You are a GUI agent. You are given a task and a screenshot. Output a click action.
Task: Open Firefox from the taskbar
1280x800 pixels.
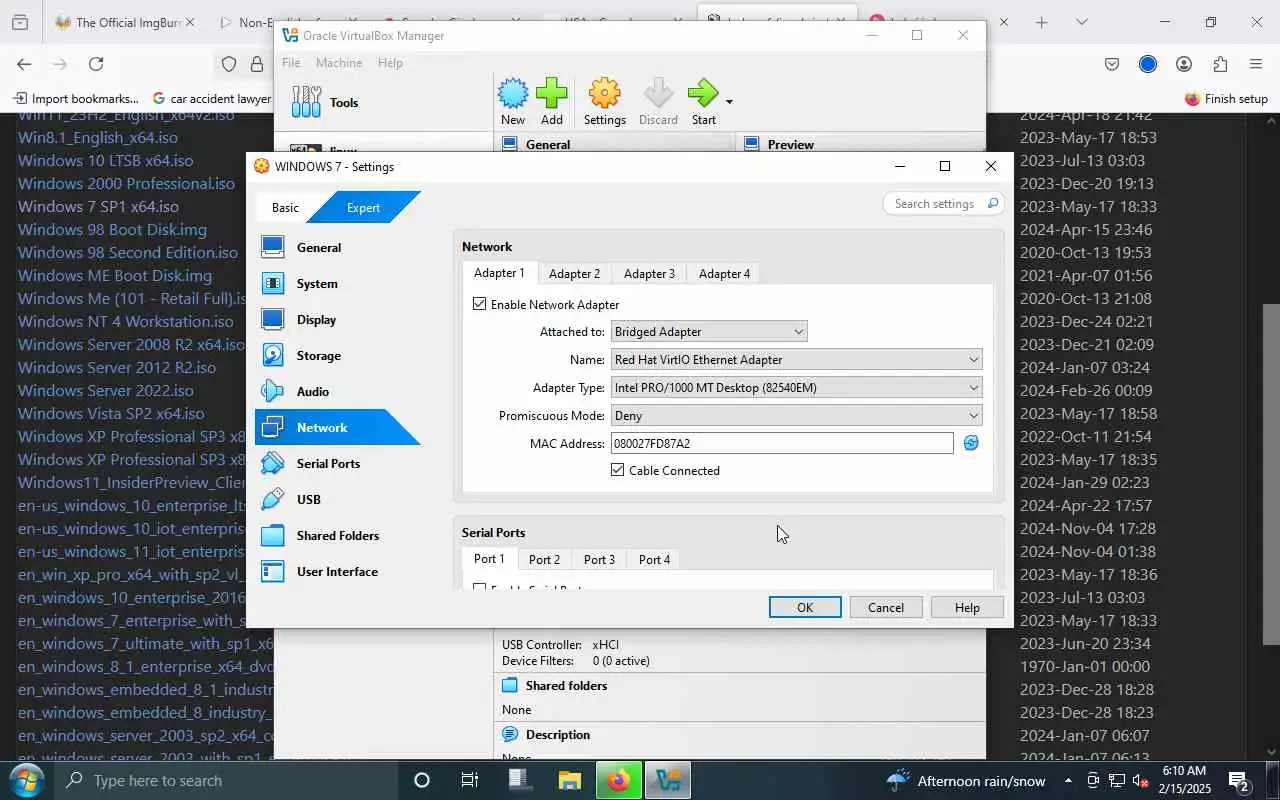tap(619, 780)
